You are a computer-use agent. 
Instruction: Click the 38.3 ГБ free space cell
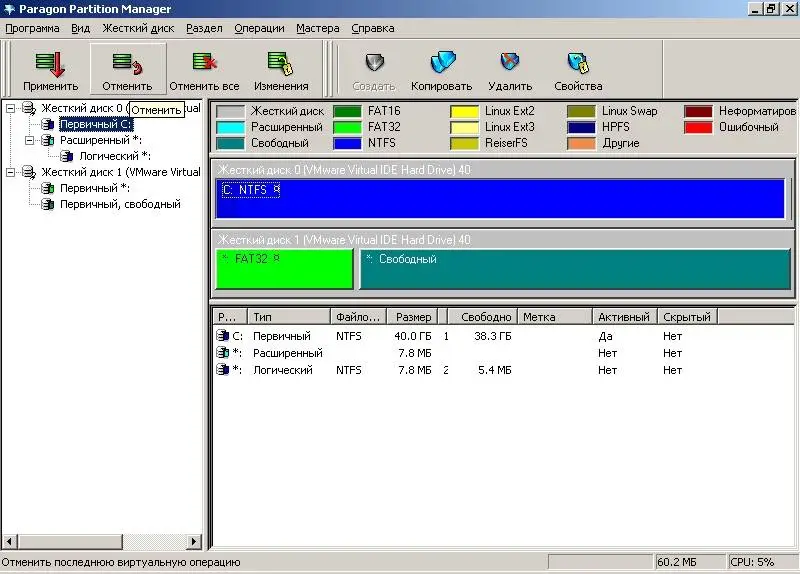tap(492, 336)
